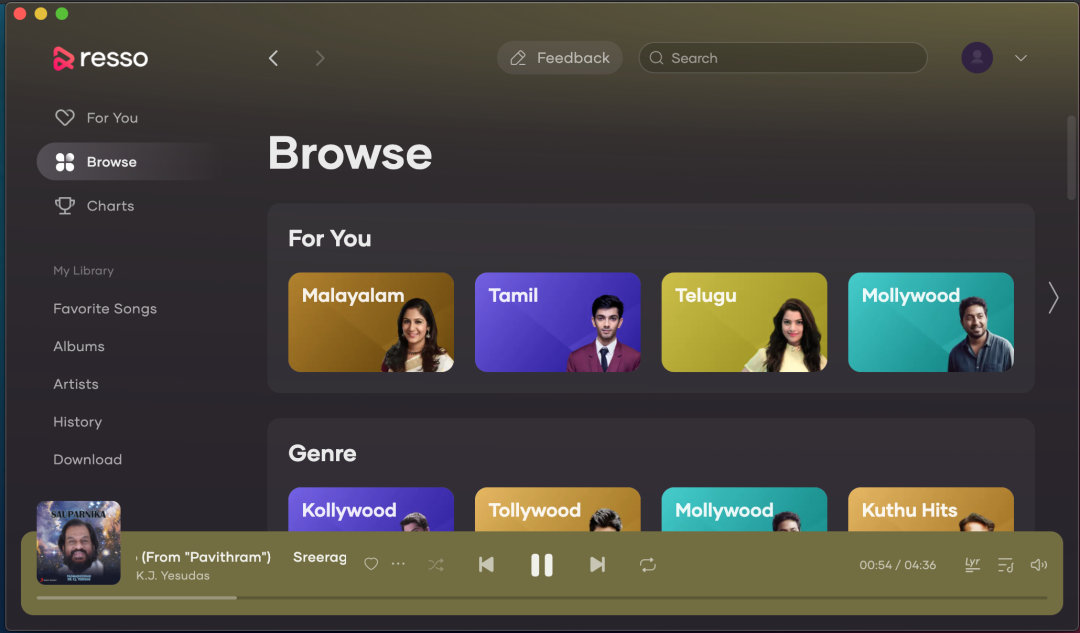Toggle repeat mode for playback
Screen dimensions: 1080x633
tap(648, 565)
